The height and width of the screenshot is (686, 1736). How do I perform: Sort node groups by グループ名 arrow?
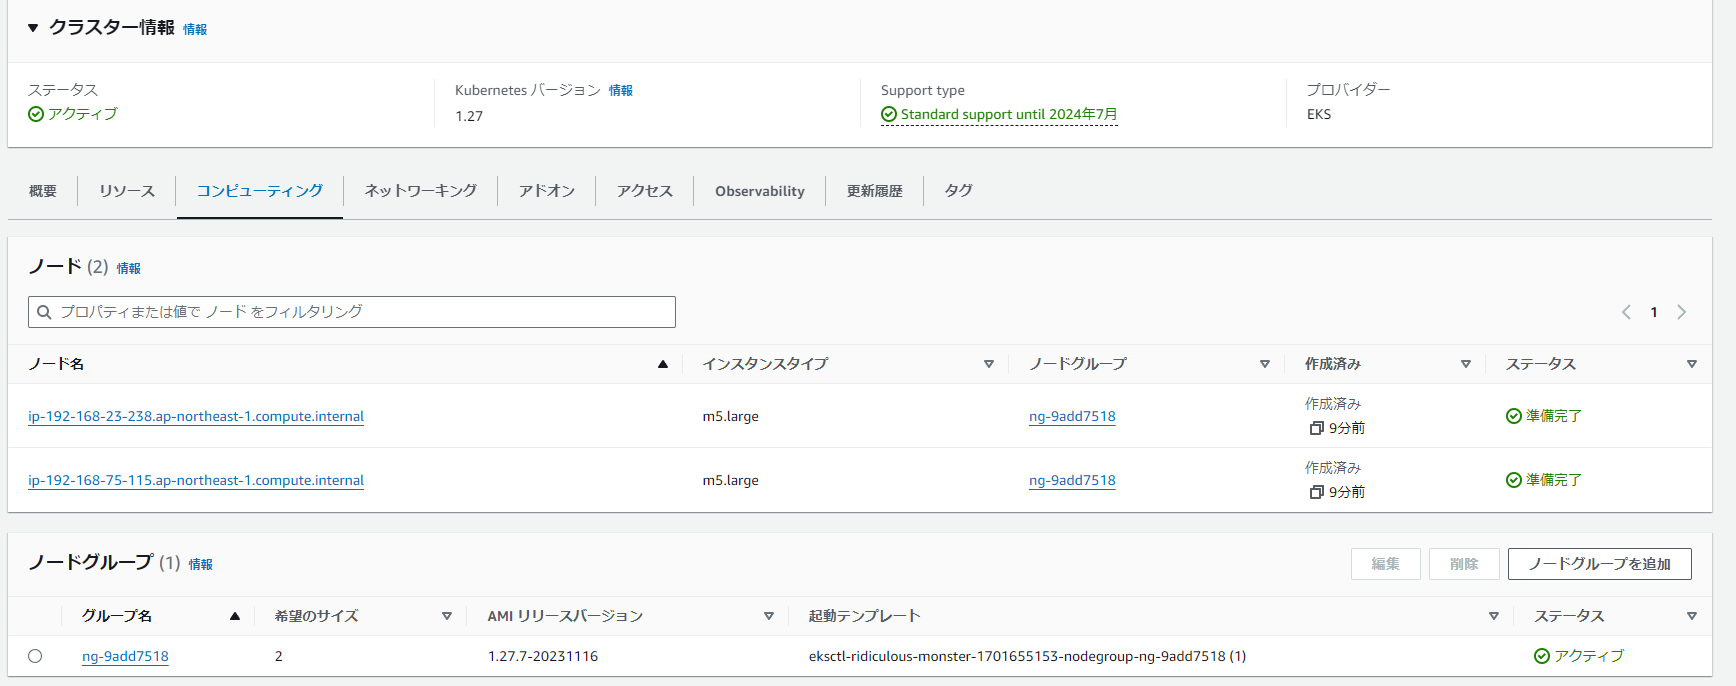pos(234,616)
